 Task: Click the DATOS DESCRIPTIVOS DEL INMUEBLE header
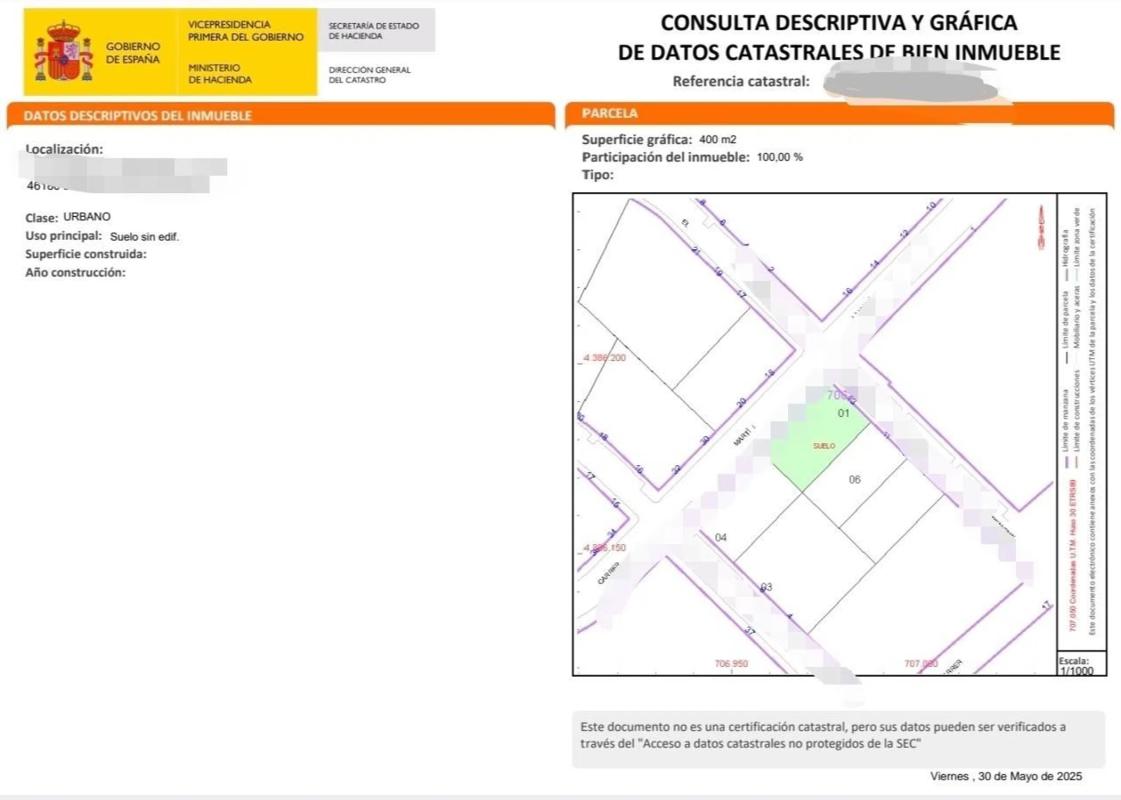pos(138,116)
